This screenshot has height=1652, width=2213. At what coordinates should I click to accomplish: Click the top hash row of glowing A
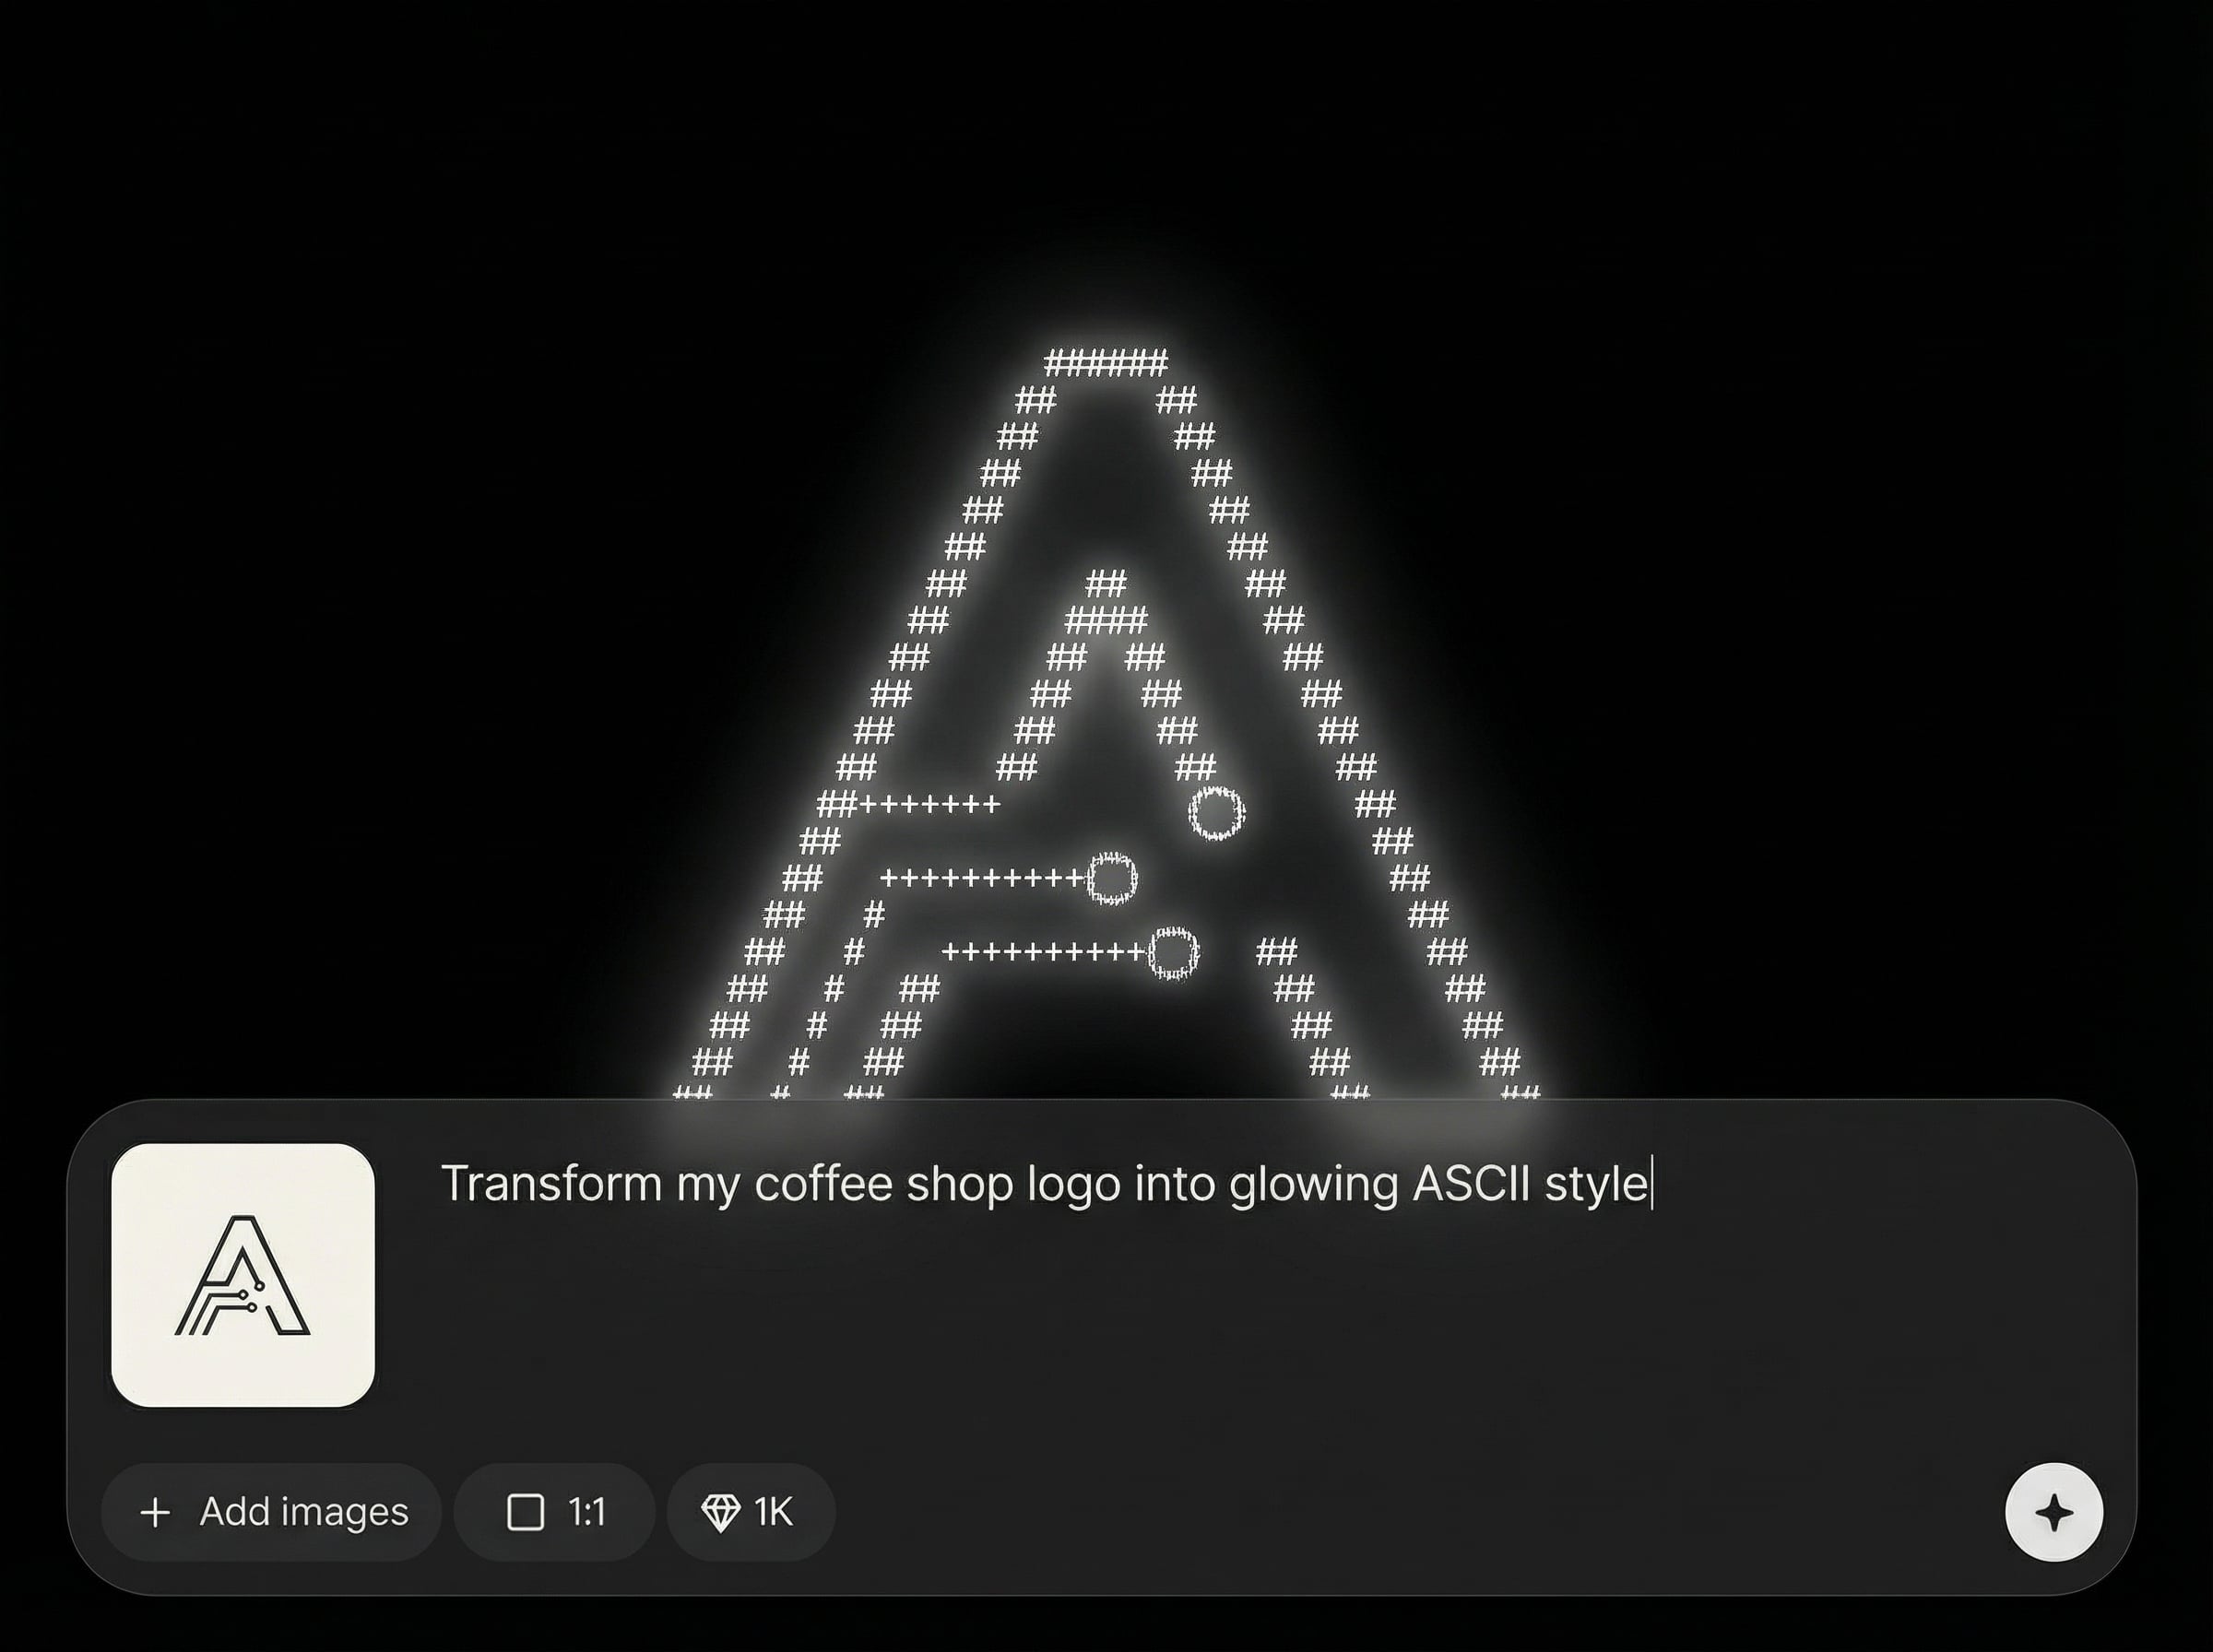coord(1105,362)
